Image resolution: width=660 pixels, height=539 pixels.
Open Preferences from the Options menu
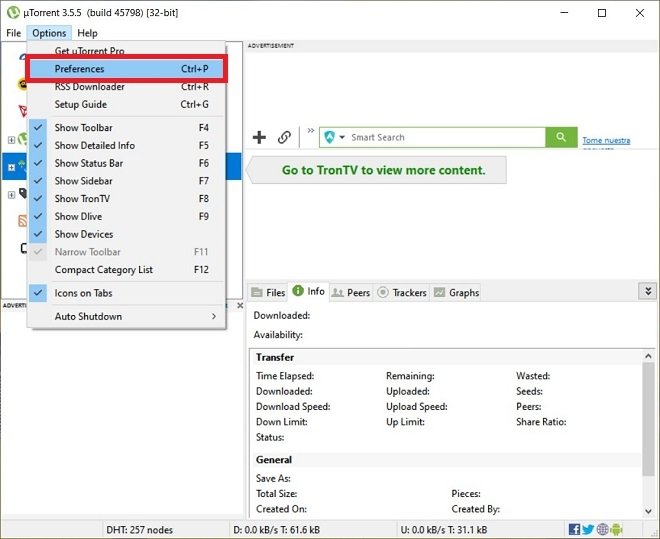tap(126, 69)
